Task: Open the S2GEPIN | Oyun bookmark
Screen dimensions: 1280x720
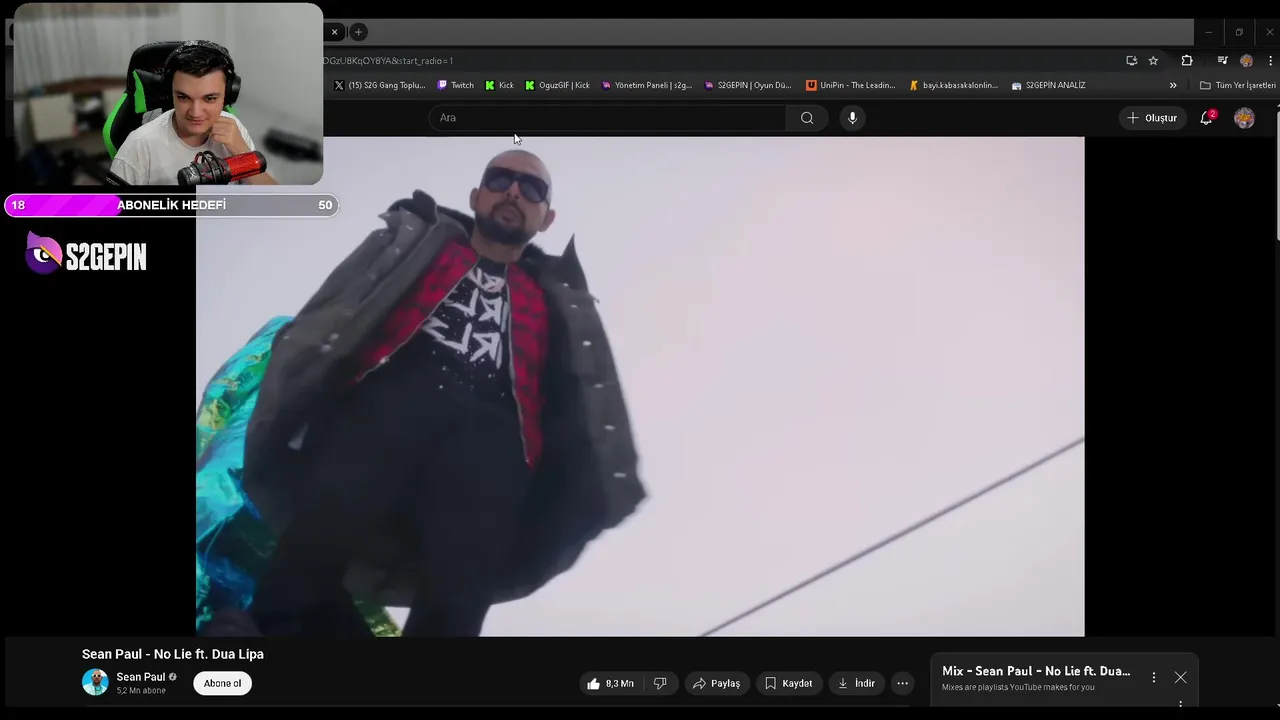Action: 748,85
